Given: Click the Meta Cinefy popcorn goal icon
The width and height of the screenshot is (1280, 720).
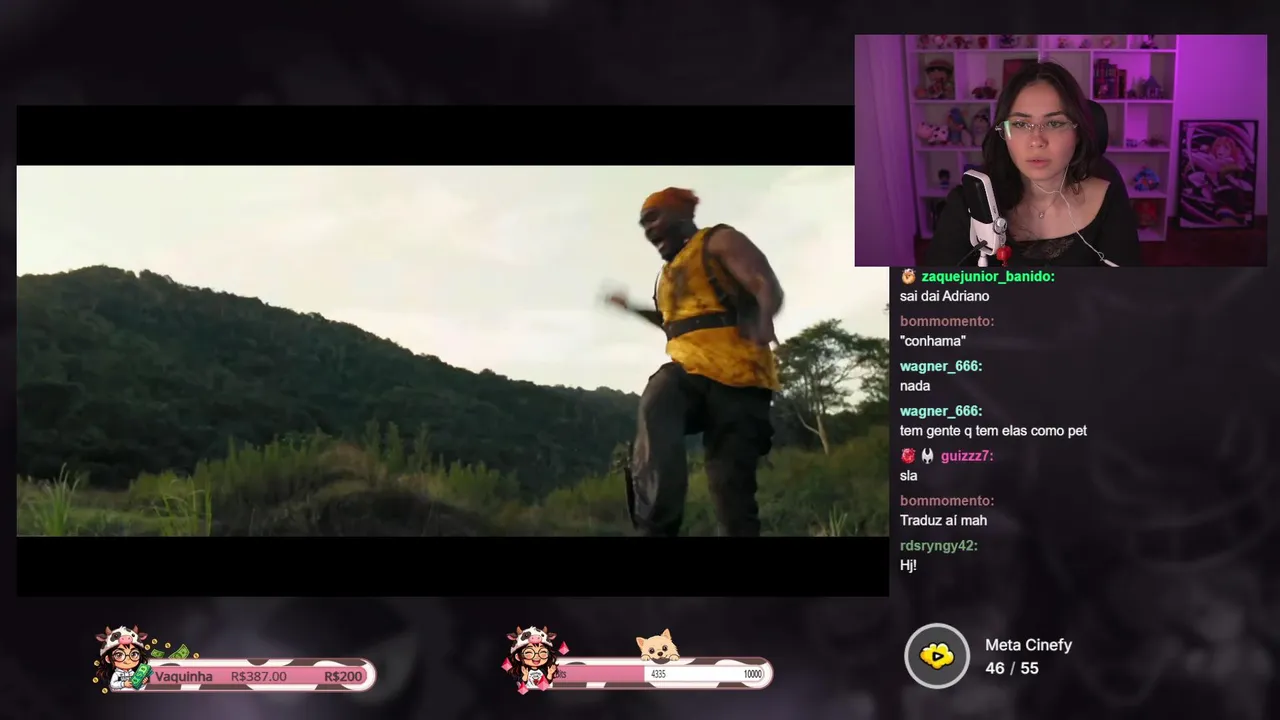Looking at the screenshot, I should pos(937,656).
